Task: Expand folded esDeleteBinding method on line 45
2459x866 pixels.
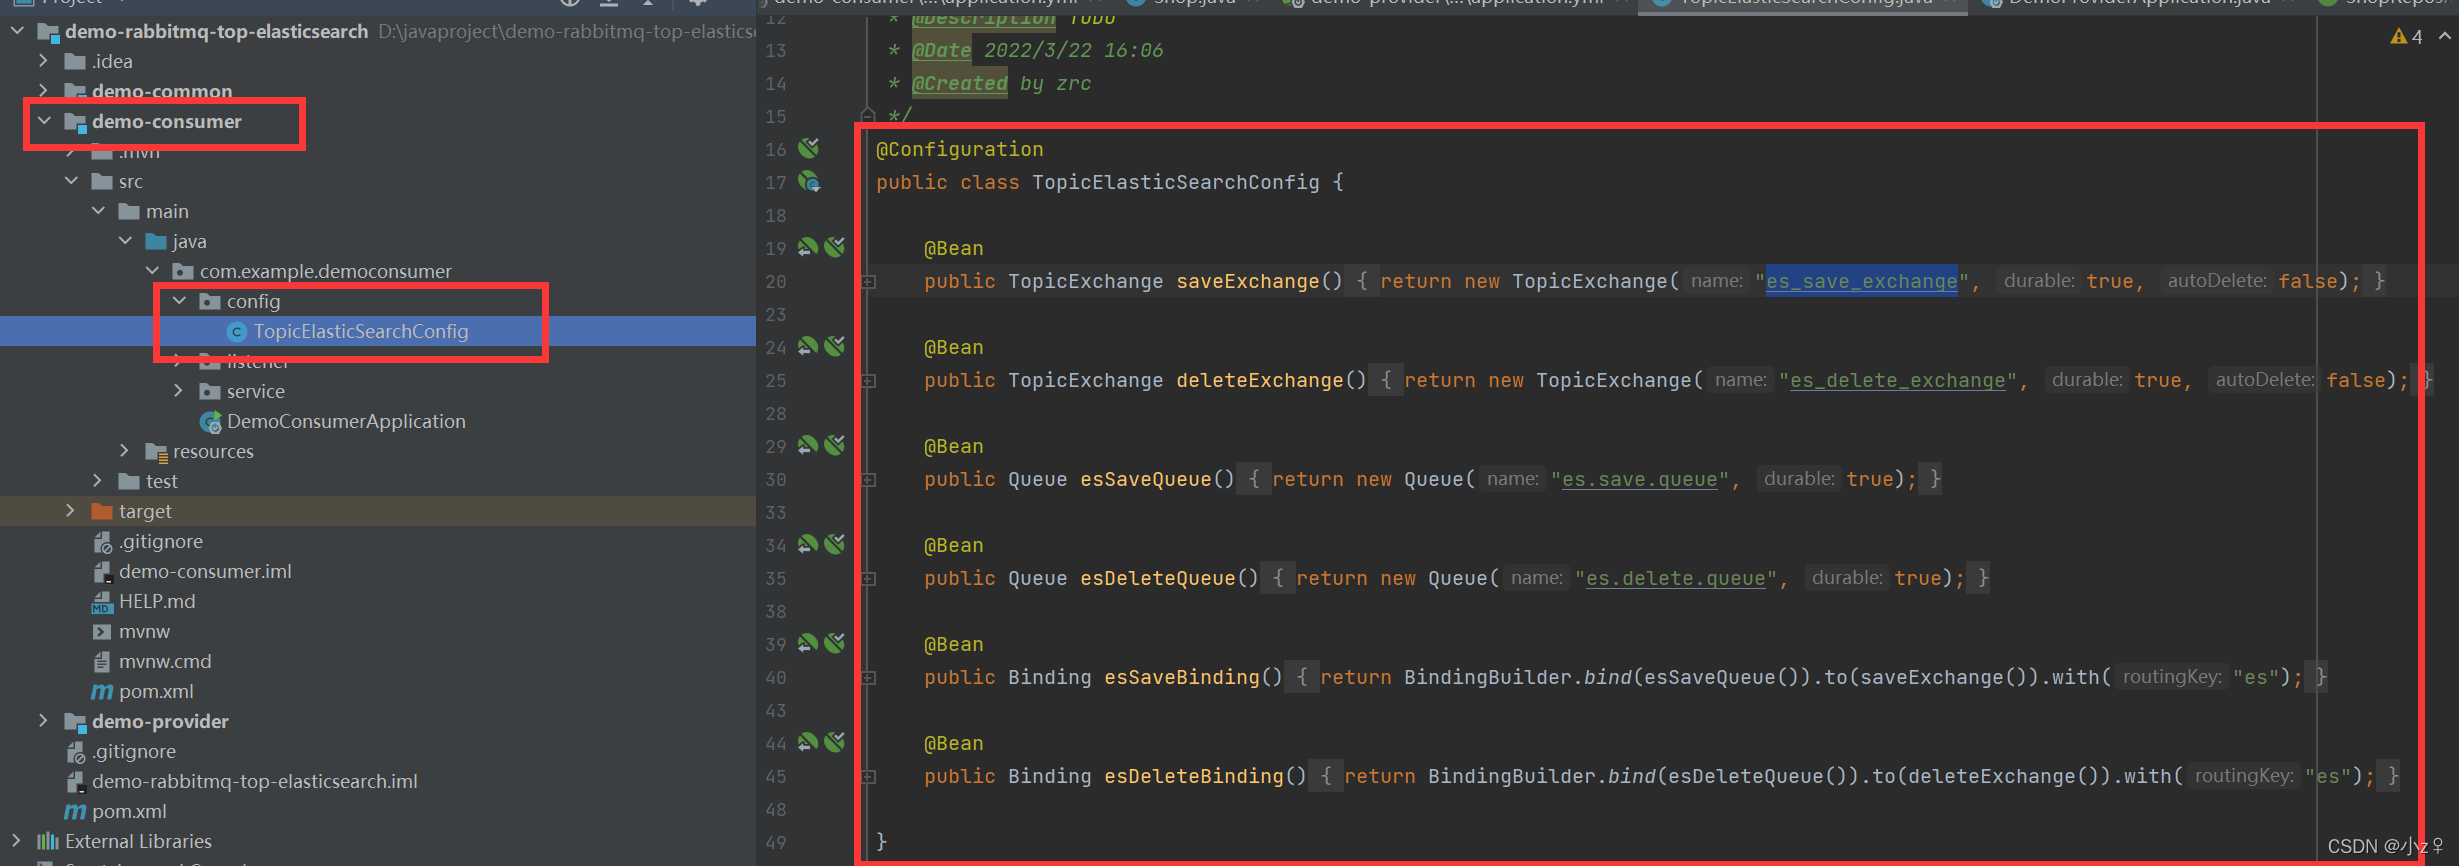Action: pyautogui.click(x=869, y=778)
